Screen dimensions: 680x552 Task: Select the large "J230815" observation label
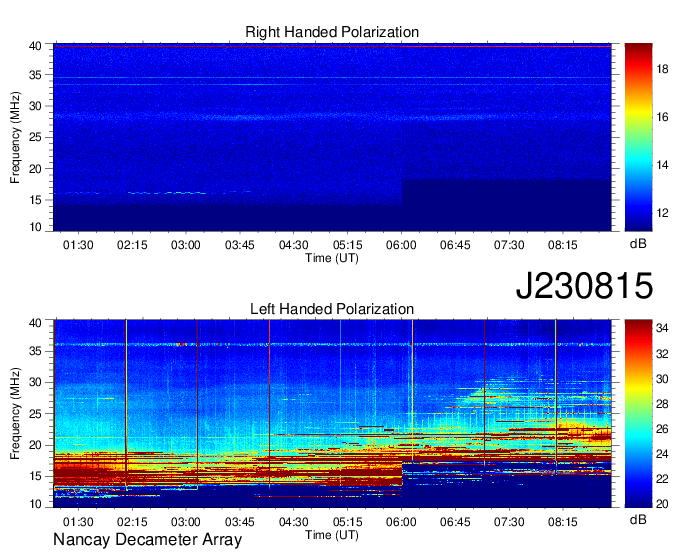584,285
